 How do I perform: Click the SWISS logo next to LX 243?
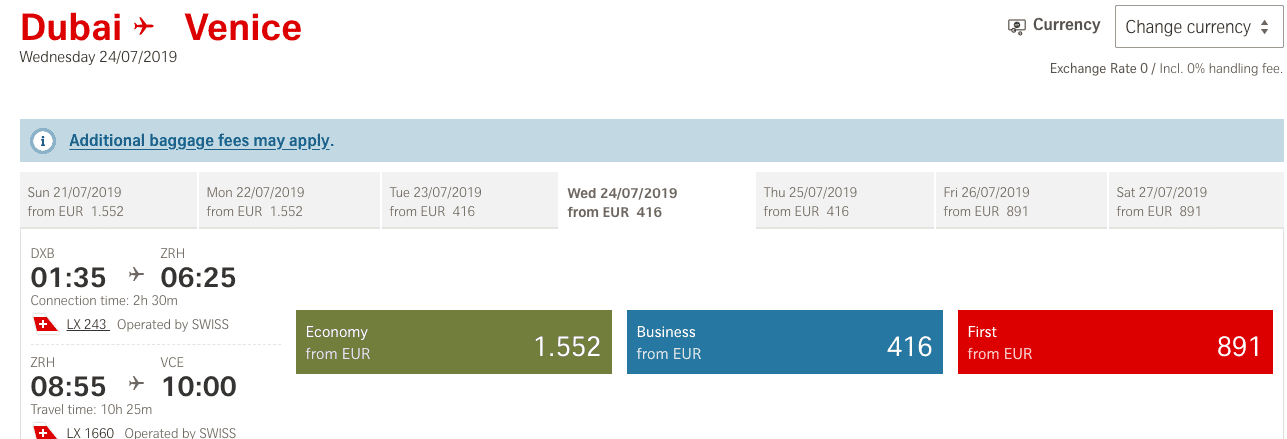(x=45, y=324)
